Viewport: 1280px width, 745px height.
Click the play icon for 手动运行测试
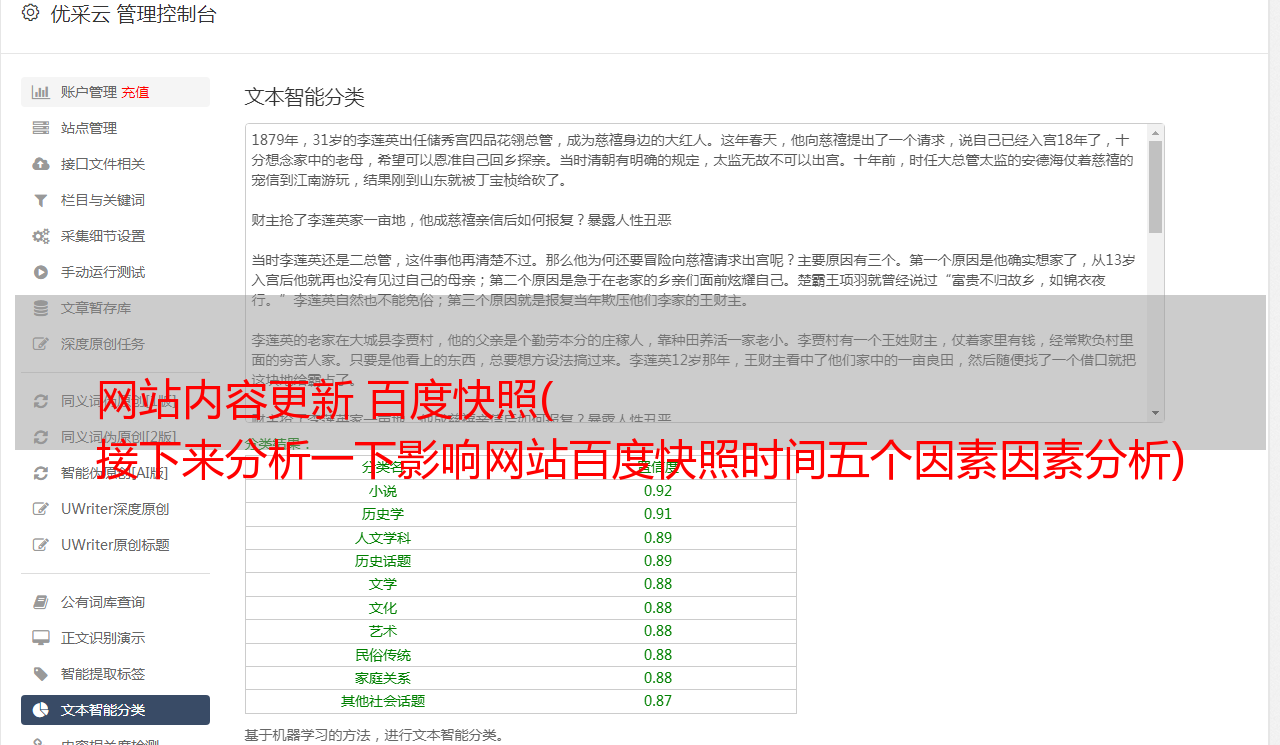tap(41, 272)
